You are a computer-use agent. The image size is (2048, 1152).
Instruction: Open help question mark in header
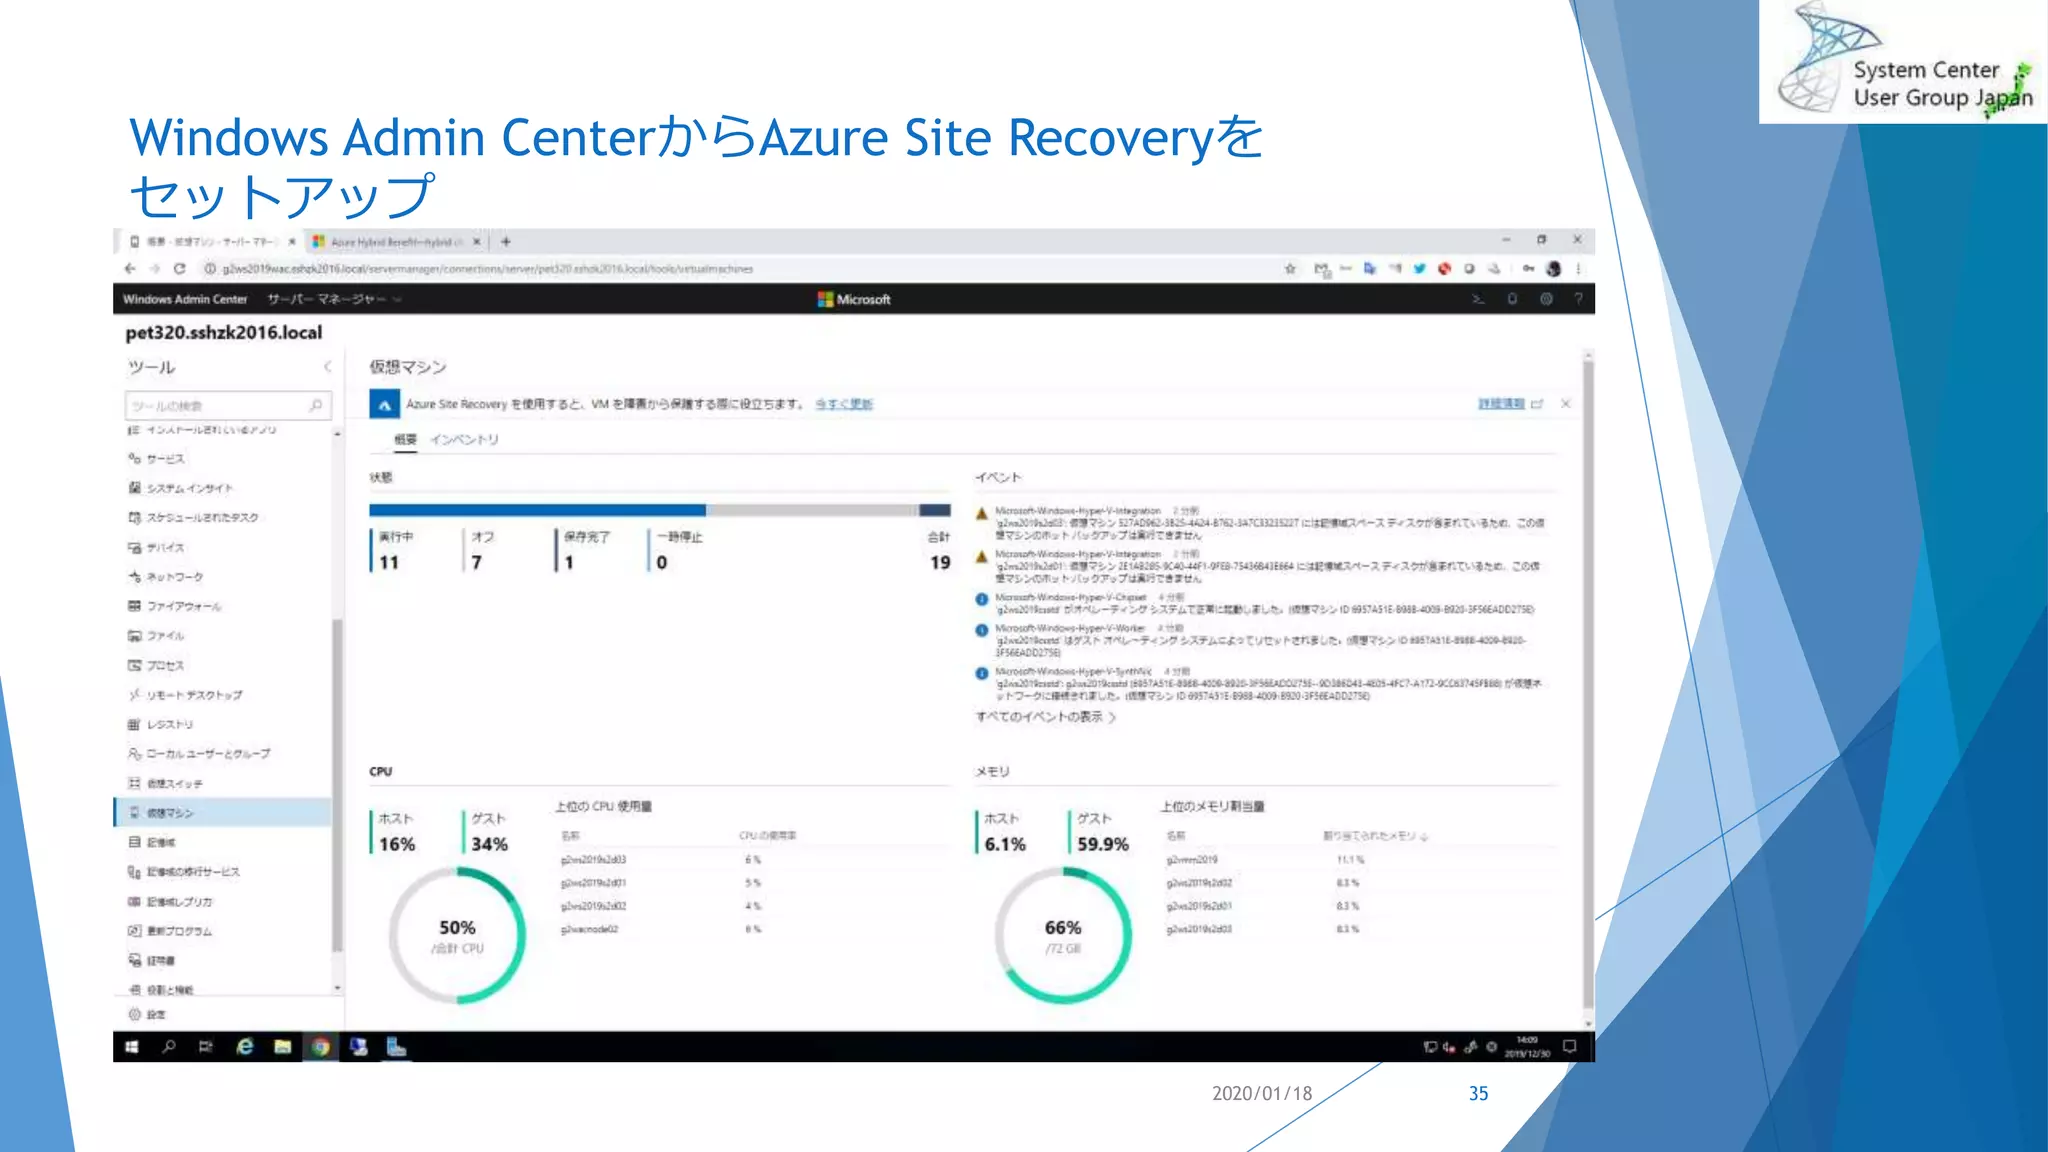pos(1578,299)
